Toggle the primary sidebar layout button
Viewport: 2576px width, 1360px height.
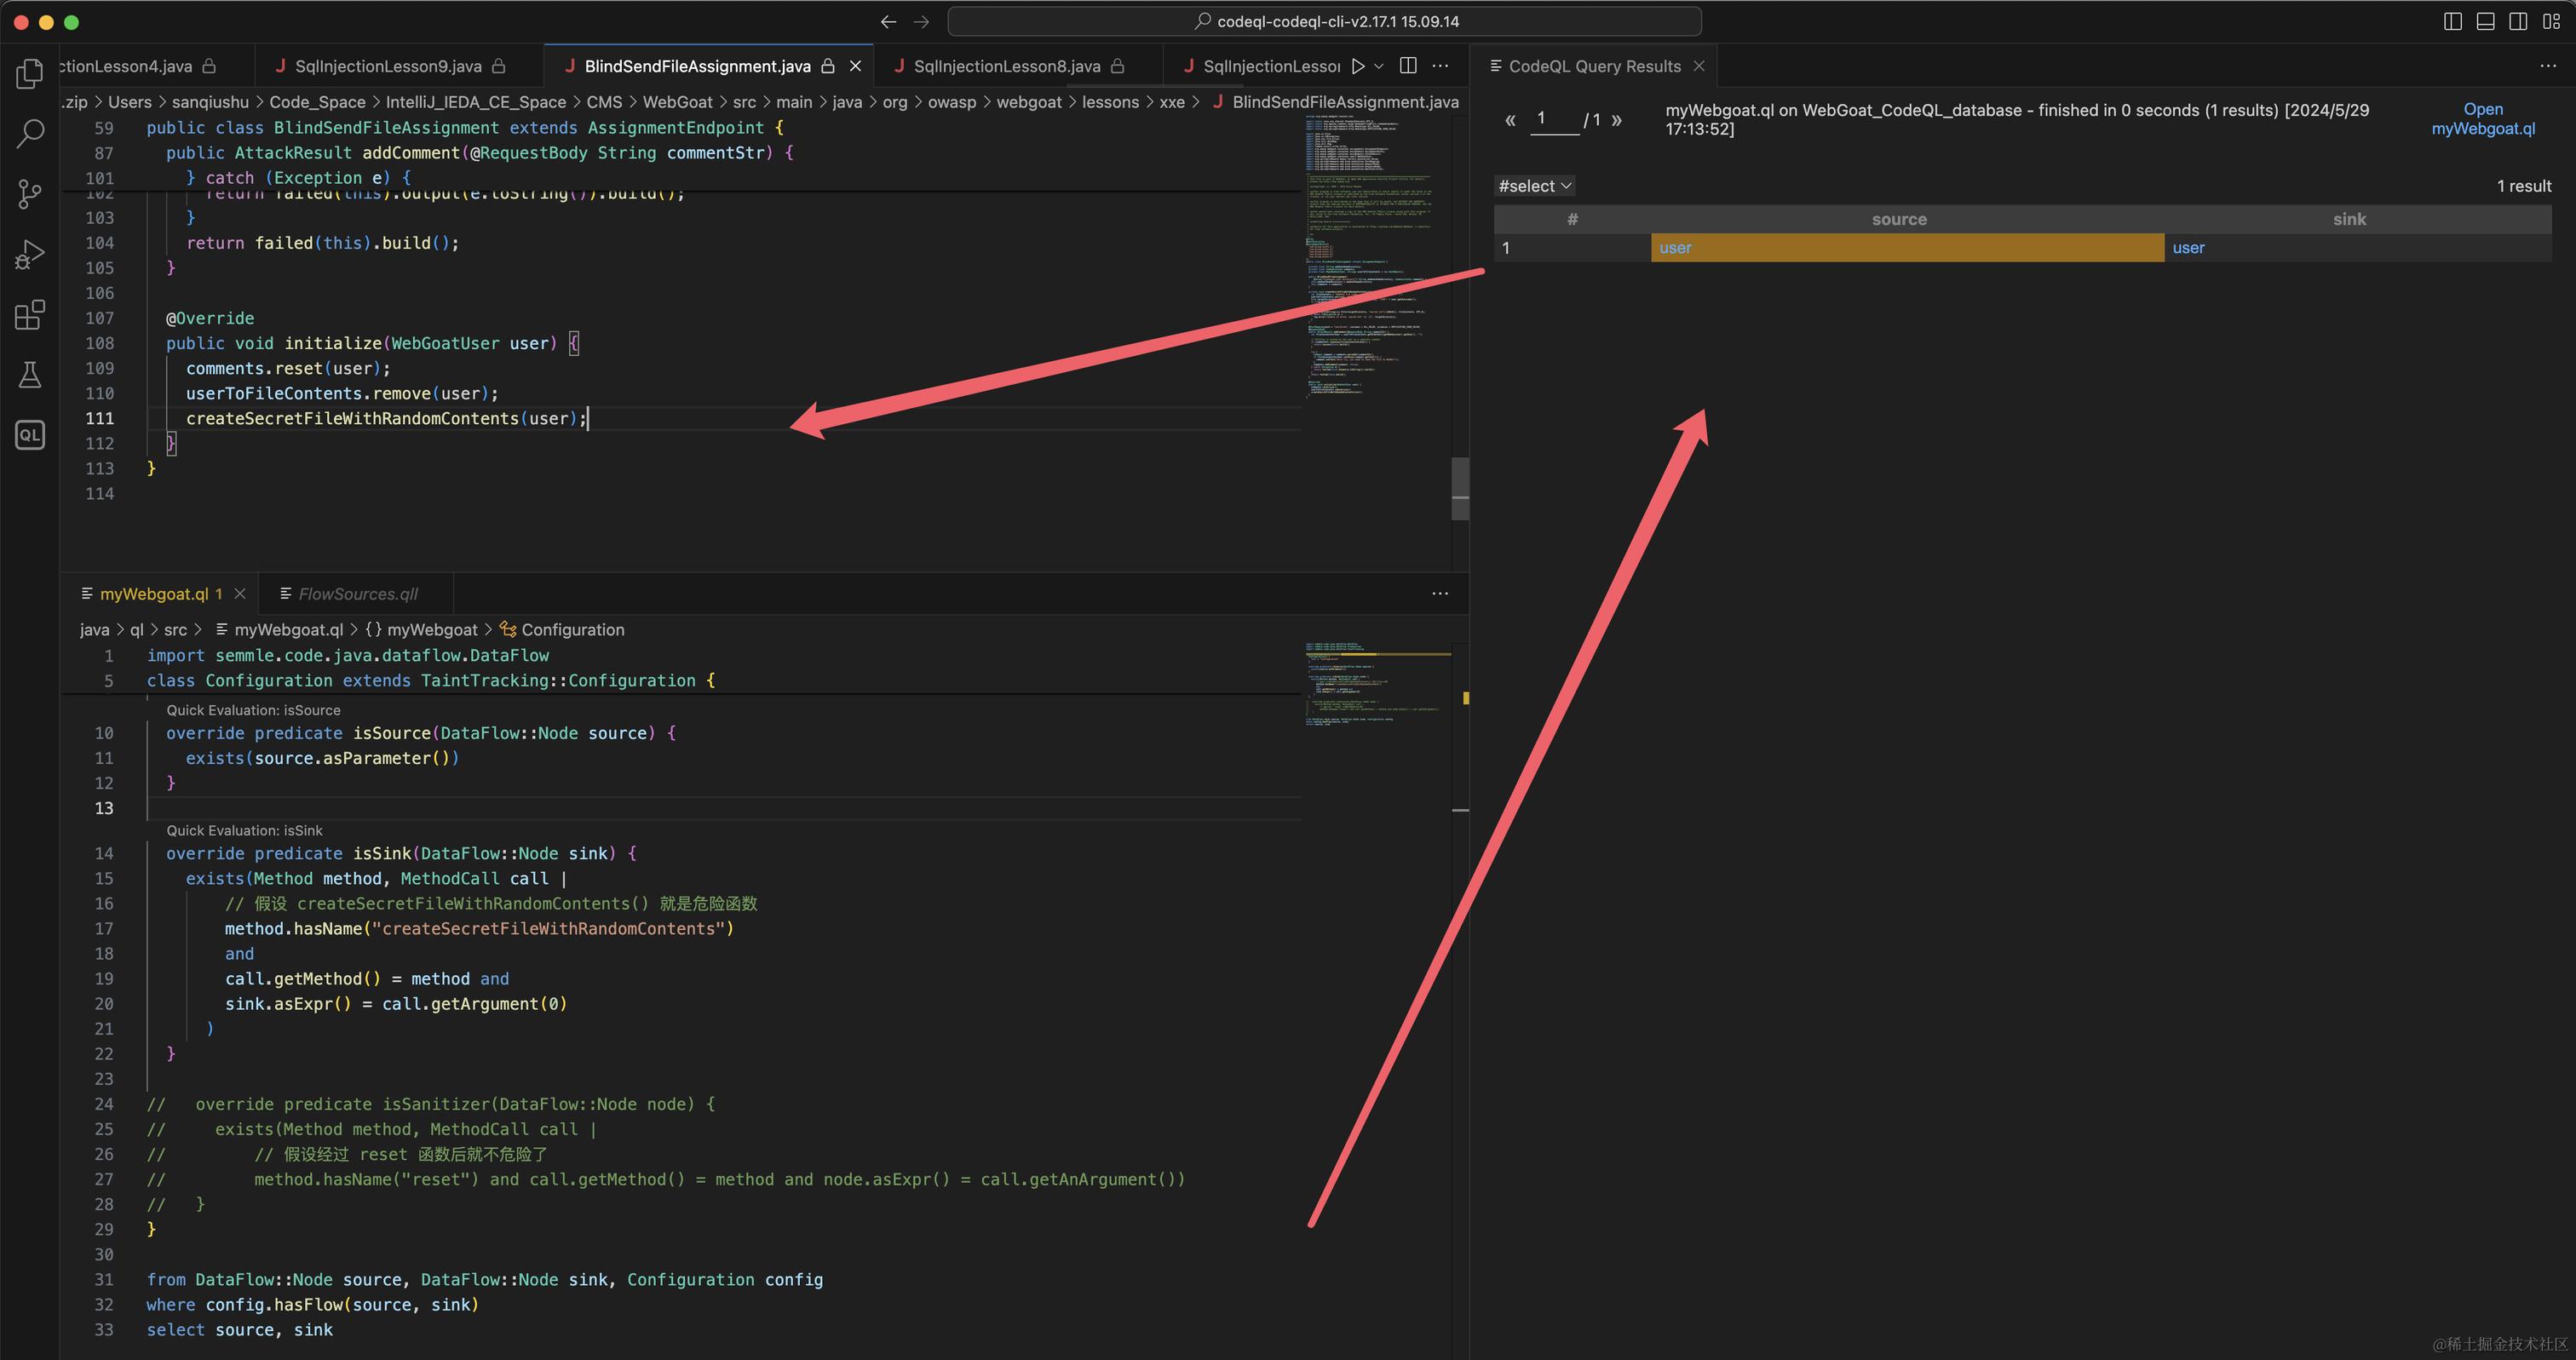tap(2452, 21)
